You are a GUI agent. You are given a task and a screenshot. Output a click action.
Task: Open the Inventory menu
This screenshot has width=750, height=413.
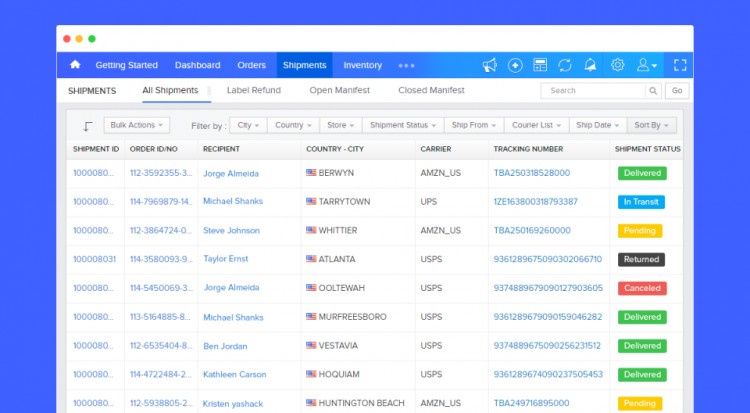coord(363,65)
